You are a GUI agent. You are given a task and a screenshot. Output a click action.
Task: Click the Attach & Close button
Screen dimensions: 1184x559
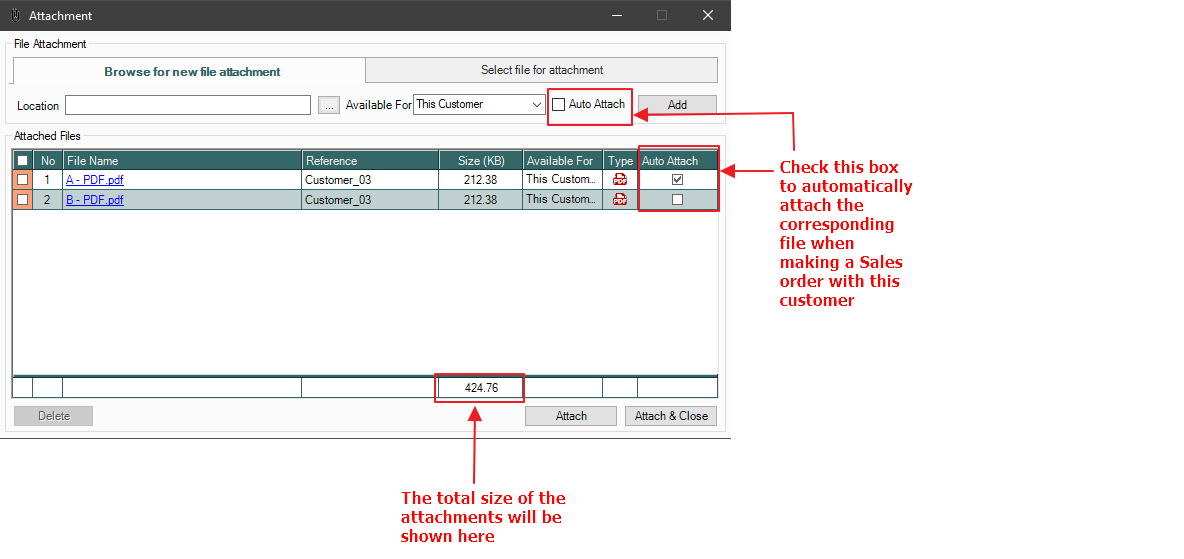click(x=671, y=416)
